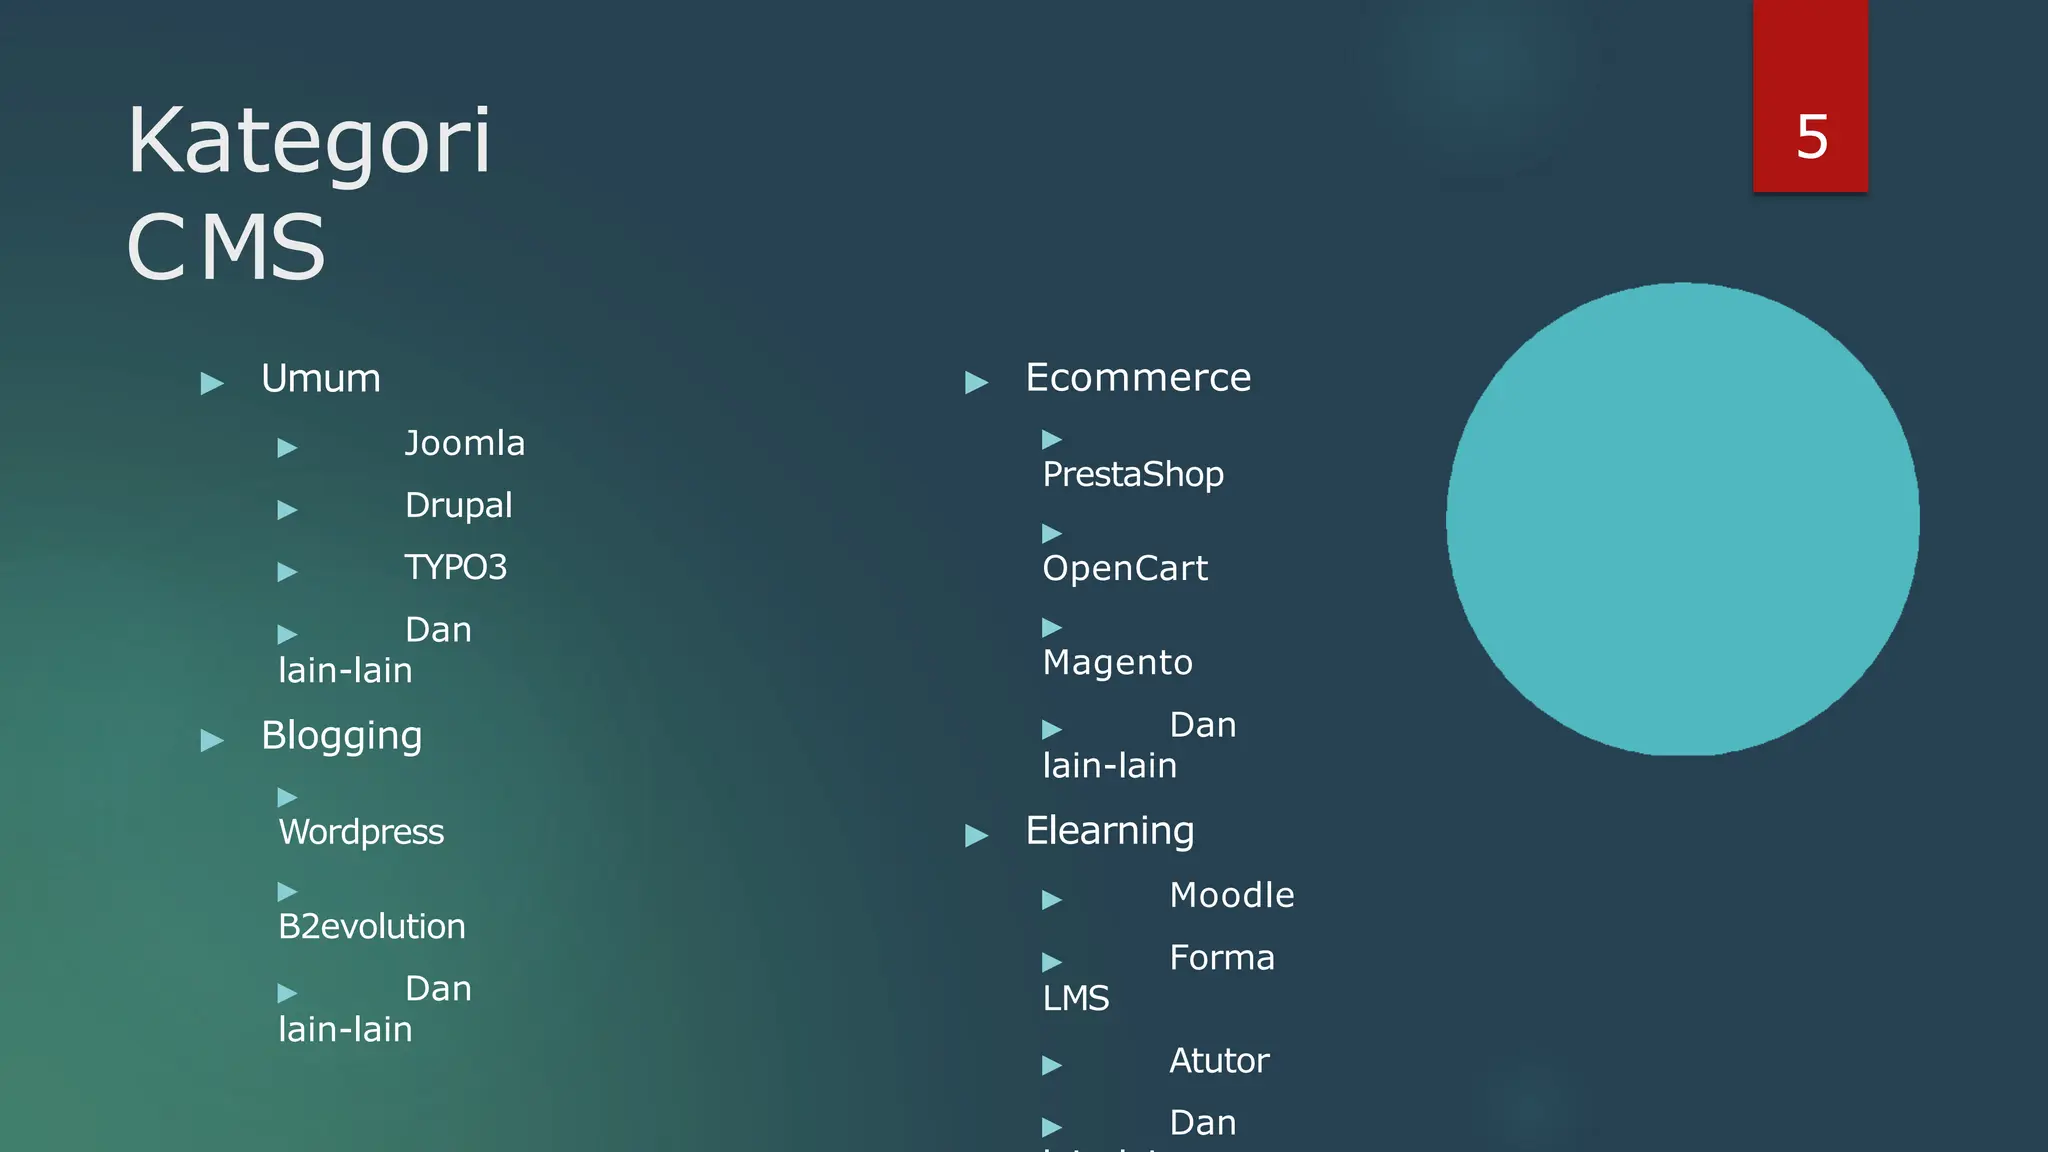Click the Forma LMS list entry
The height and width of the screenshot is (1152, 2048).
(1159, 978)
